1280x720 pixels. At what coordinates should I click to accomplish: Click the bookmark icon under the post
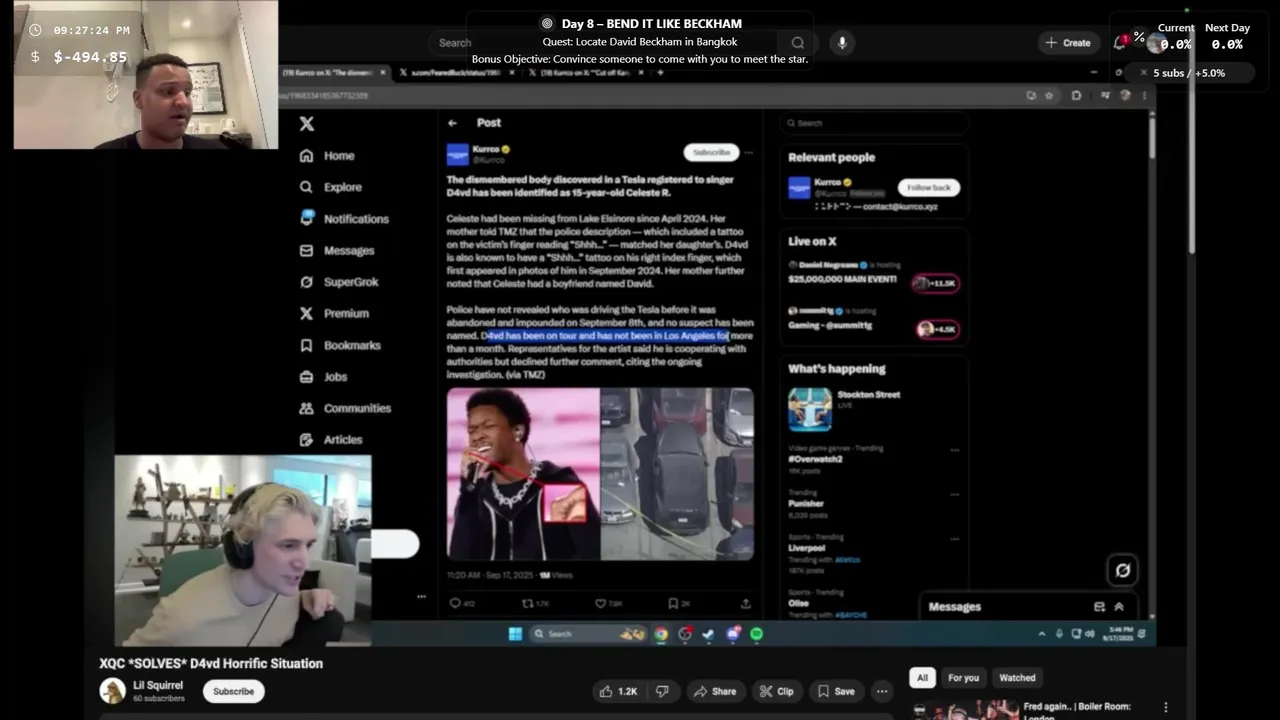[673, 604]
